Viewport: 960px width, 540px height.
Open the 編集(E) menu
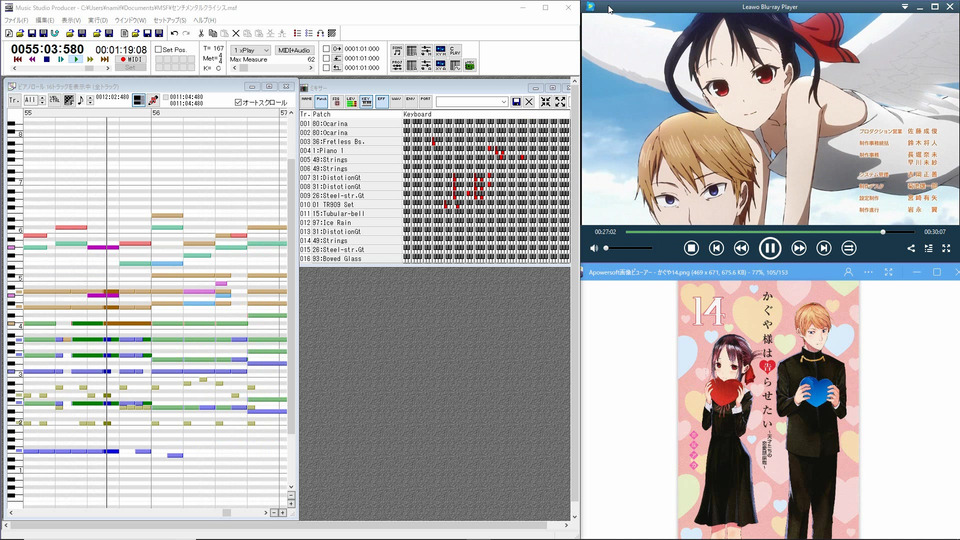point(45,20)
